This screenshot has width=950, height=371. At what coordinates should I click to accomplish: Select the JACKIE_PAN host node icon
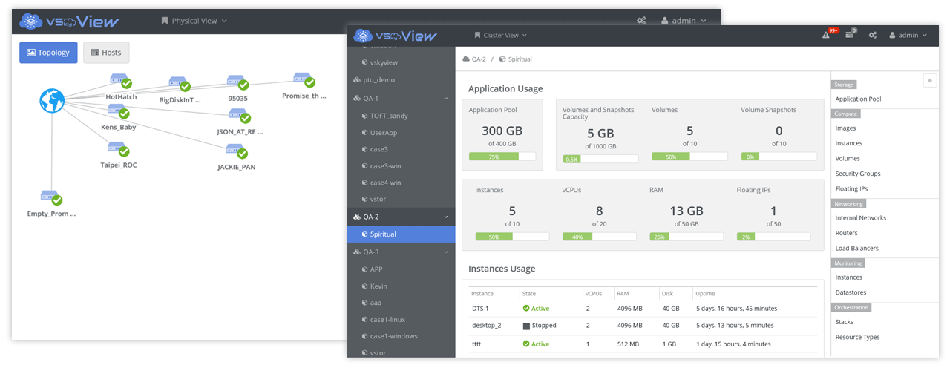pyautogui.click(x=236, y=151)
